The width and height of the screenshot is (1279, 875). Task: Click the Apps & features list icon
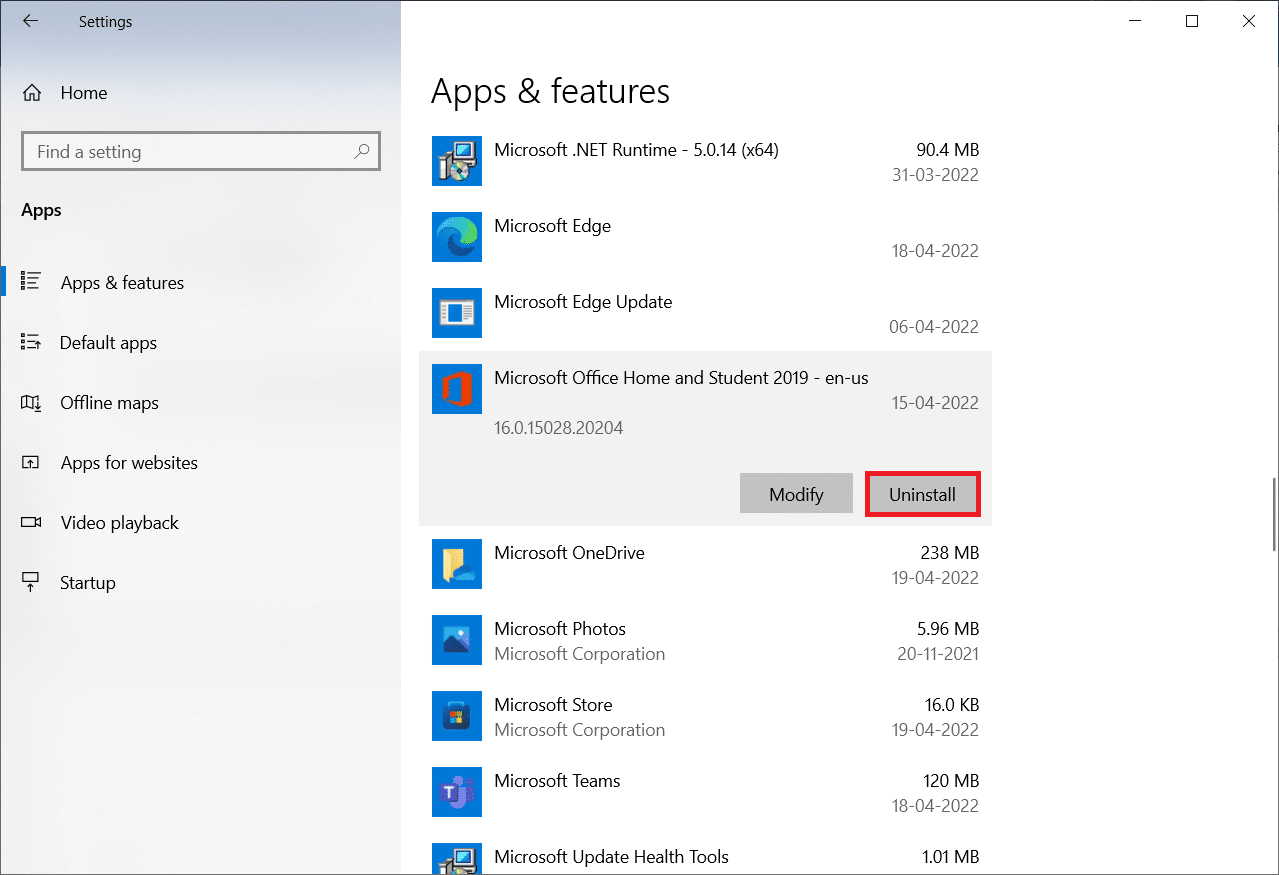(30, 283)
